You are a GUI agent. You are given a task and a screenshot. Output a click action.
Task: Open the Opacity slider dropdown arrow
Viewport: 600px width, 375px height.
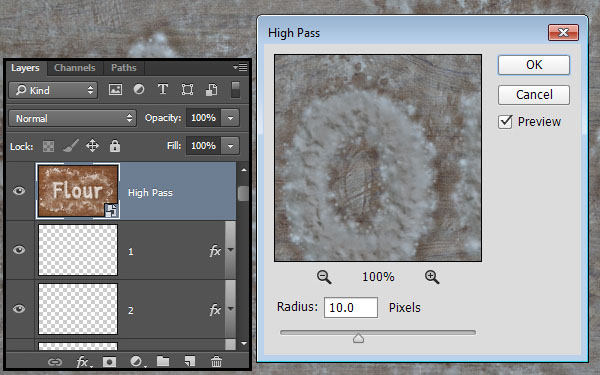tap(230, 118)
